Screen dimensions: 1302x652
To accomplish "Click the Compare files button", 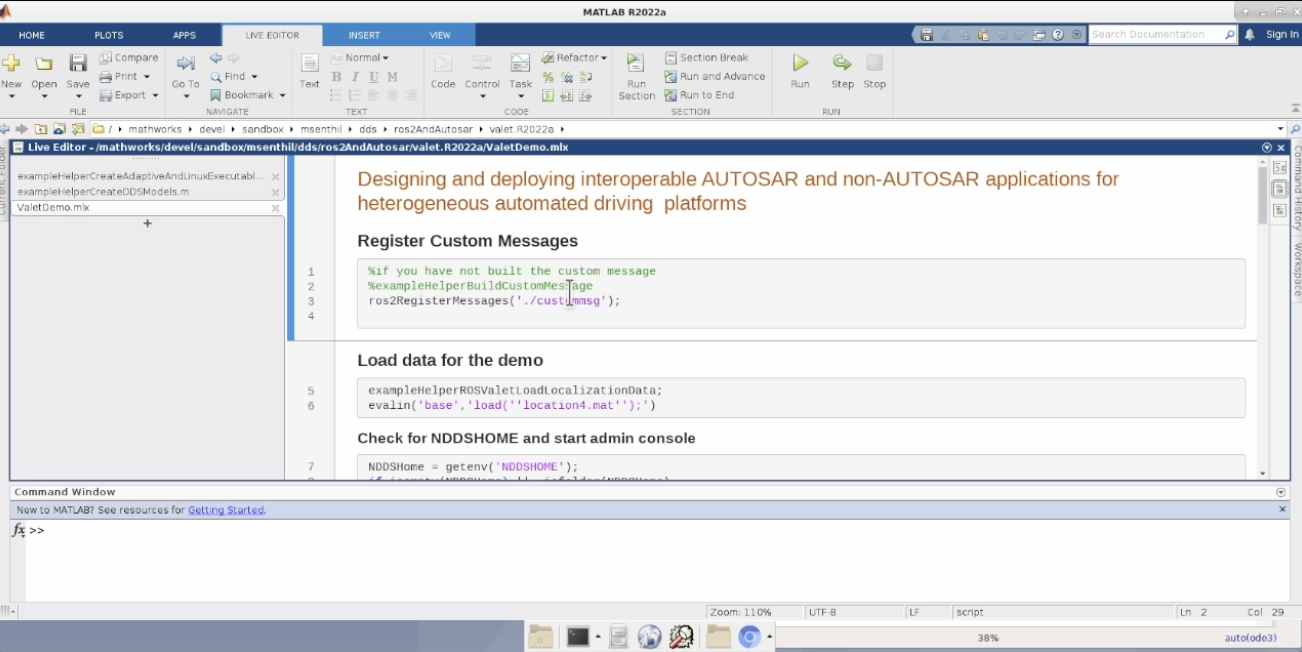I will tap(129, 58).
